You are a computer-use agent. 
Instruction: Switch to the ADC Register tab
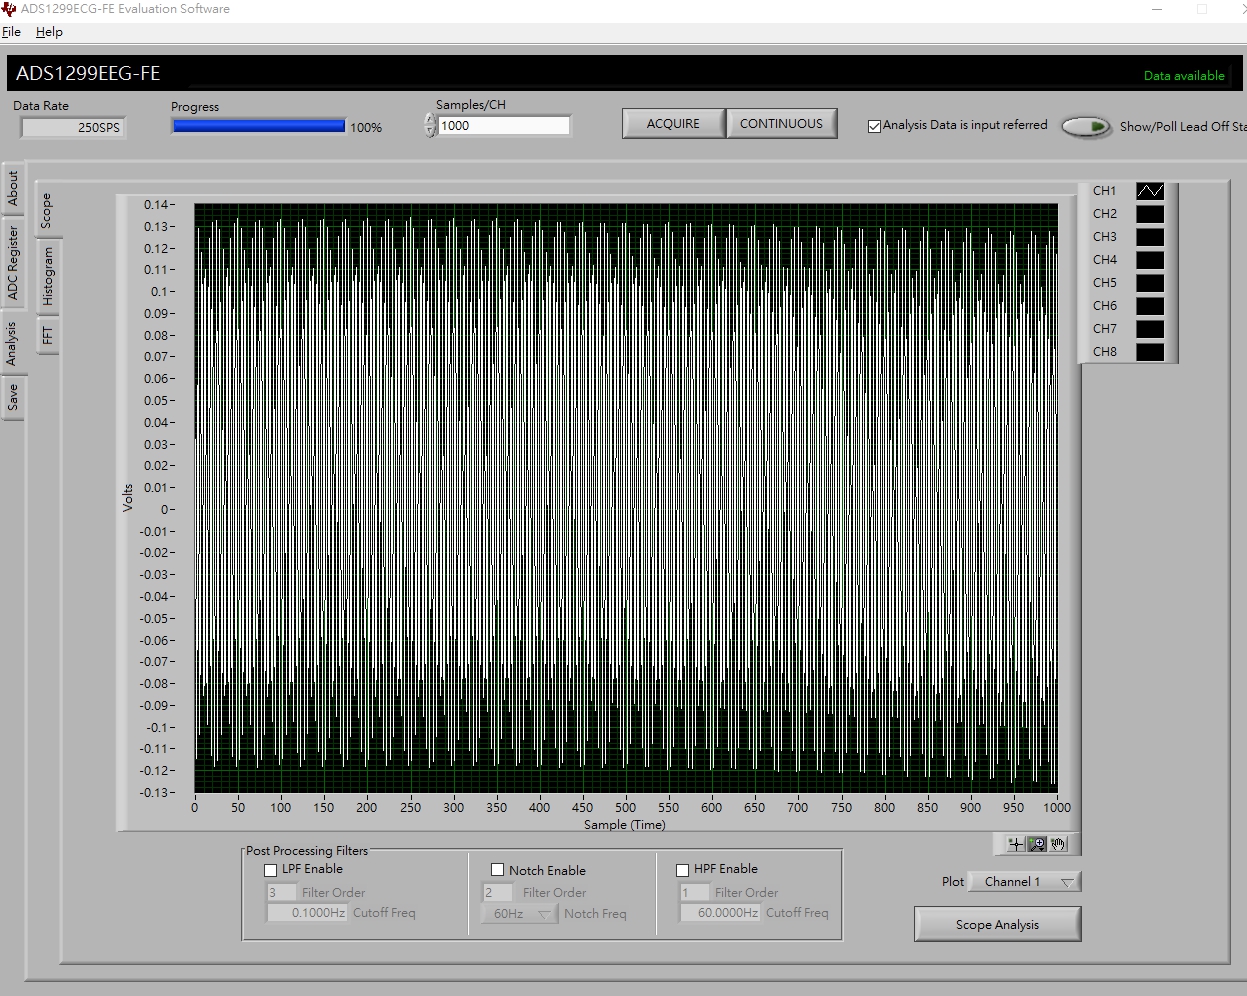(12, 262)
